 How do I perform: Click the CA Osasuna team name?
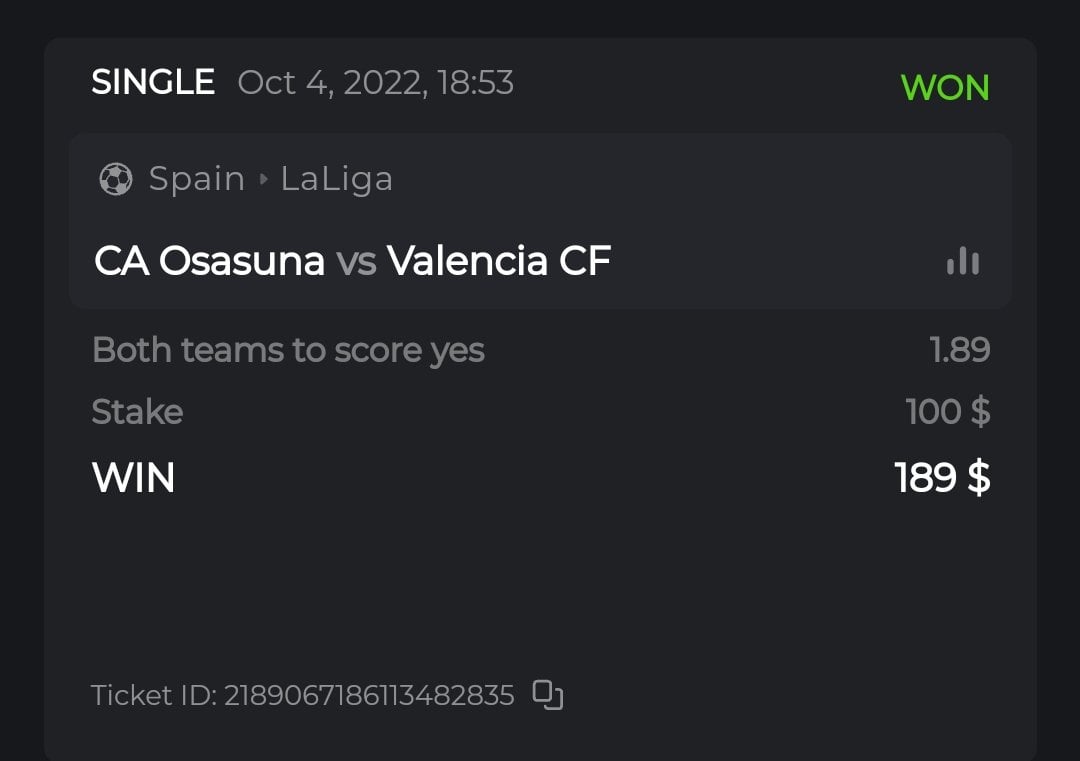[x=209, y=261]
